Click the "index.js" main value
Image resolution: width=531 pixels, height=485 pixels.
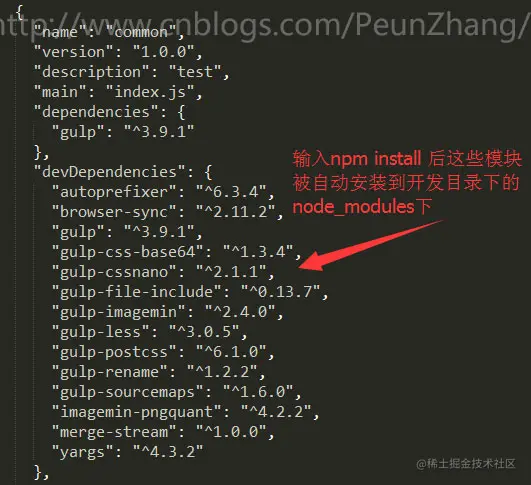tap(150, 92)
